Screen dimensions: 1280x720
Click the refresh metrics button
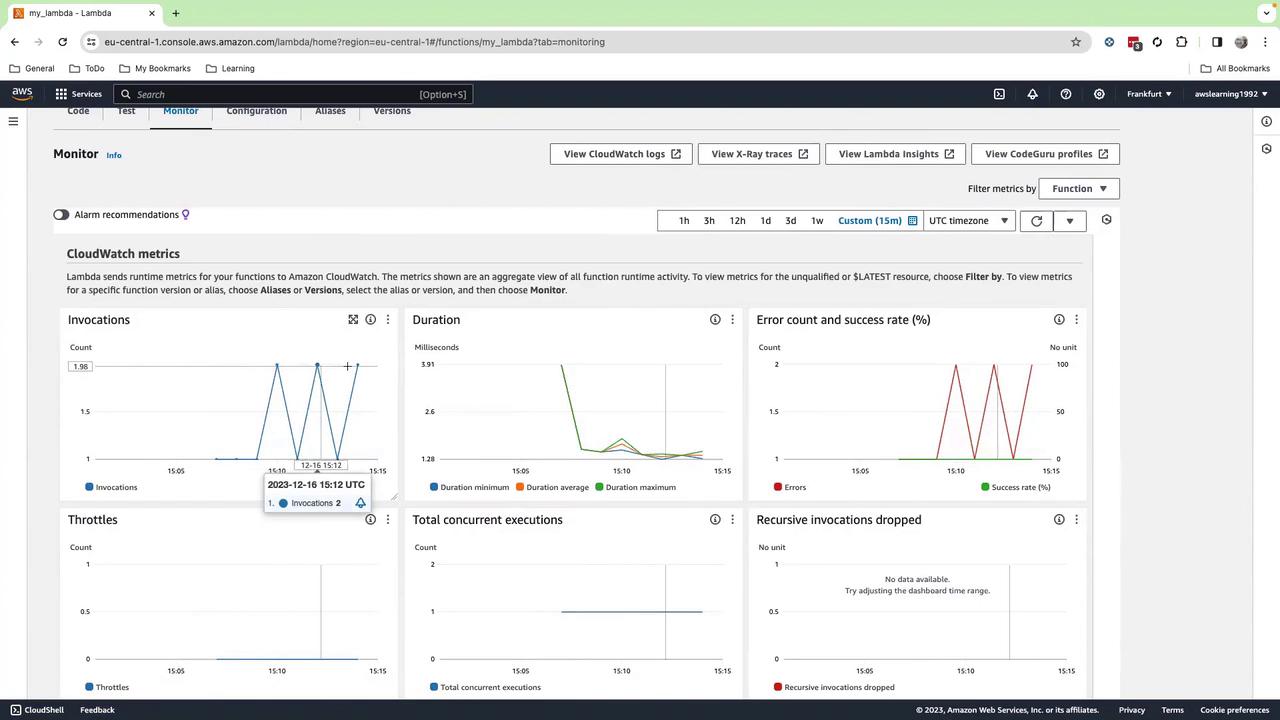click(1036, 221)
